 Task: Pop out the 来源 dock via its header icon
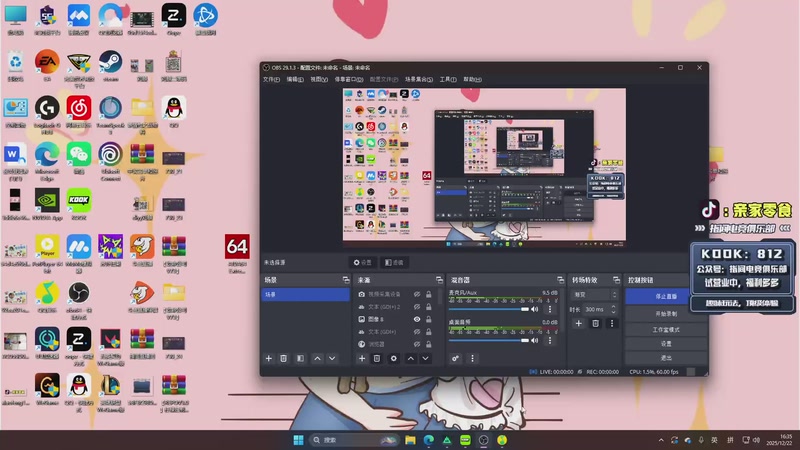tap(439, 280)
